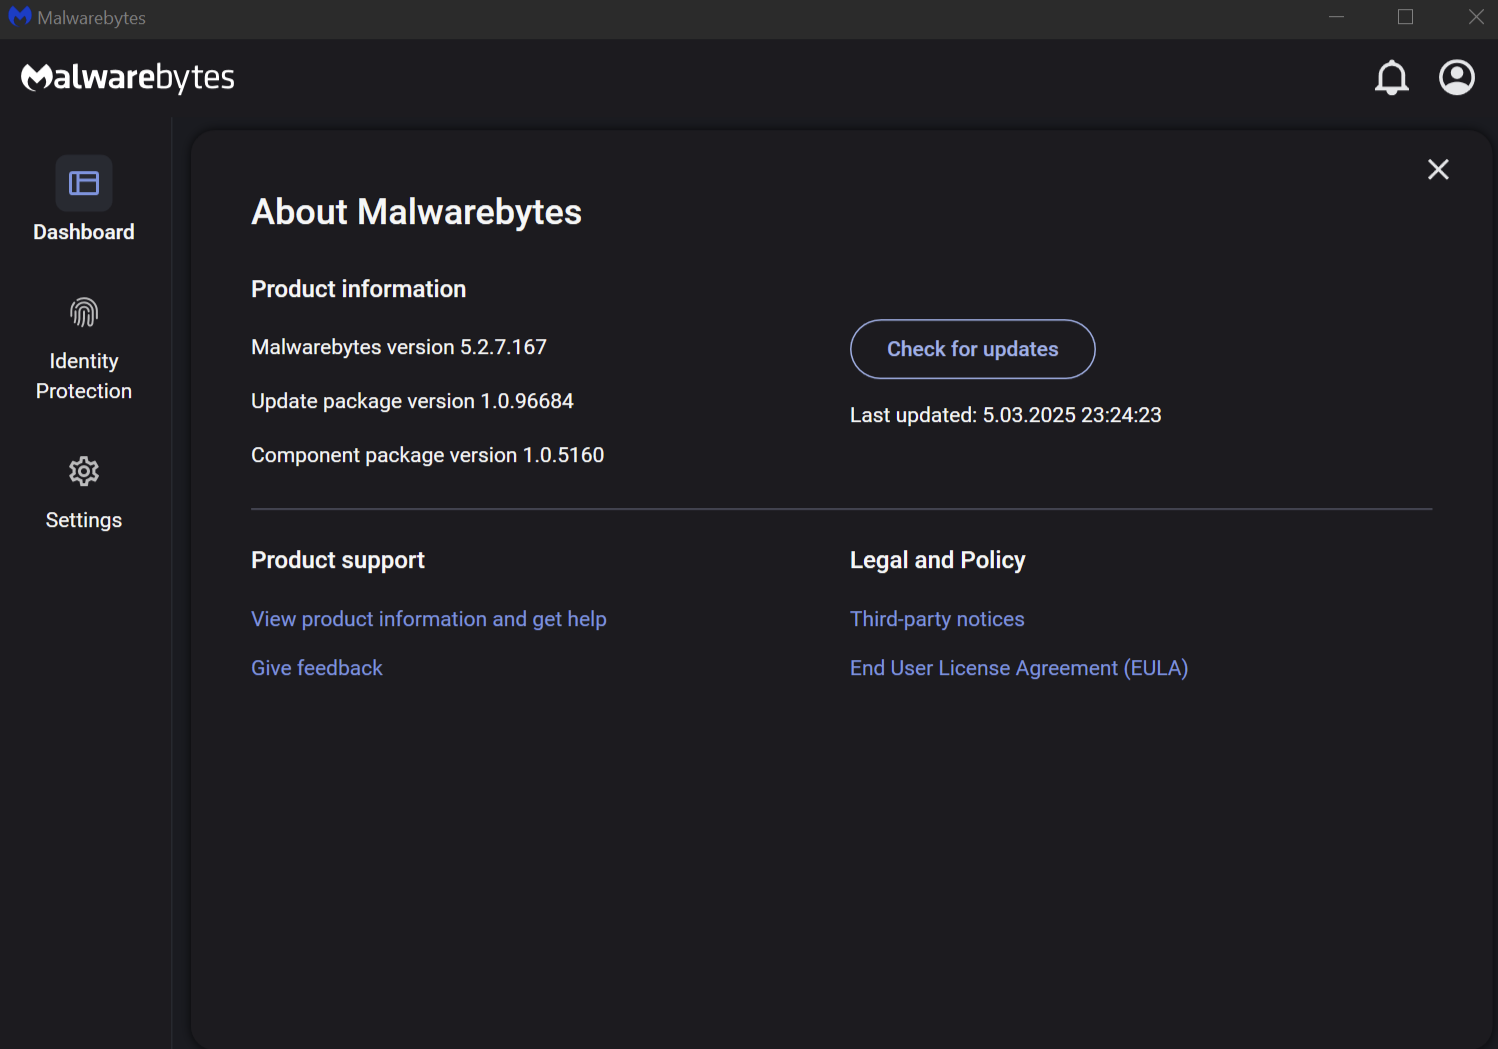This screenshot has height=1049, width=1498.
Task: Click the Malwarebytes title bar app icon
Action: point(20,17)
